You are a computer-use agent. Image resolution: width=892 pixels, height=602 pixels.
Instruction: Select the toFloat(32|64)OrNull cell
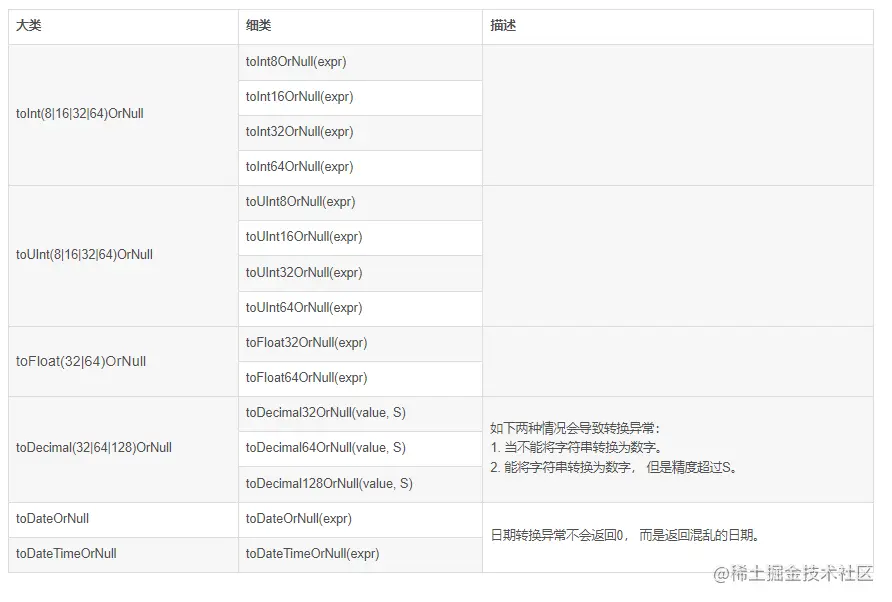pyautogui.click(x=123, y=361)
